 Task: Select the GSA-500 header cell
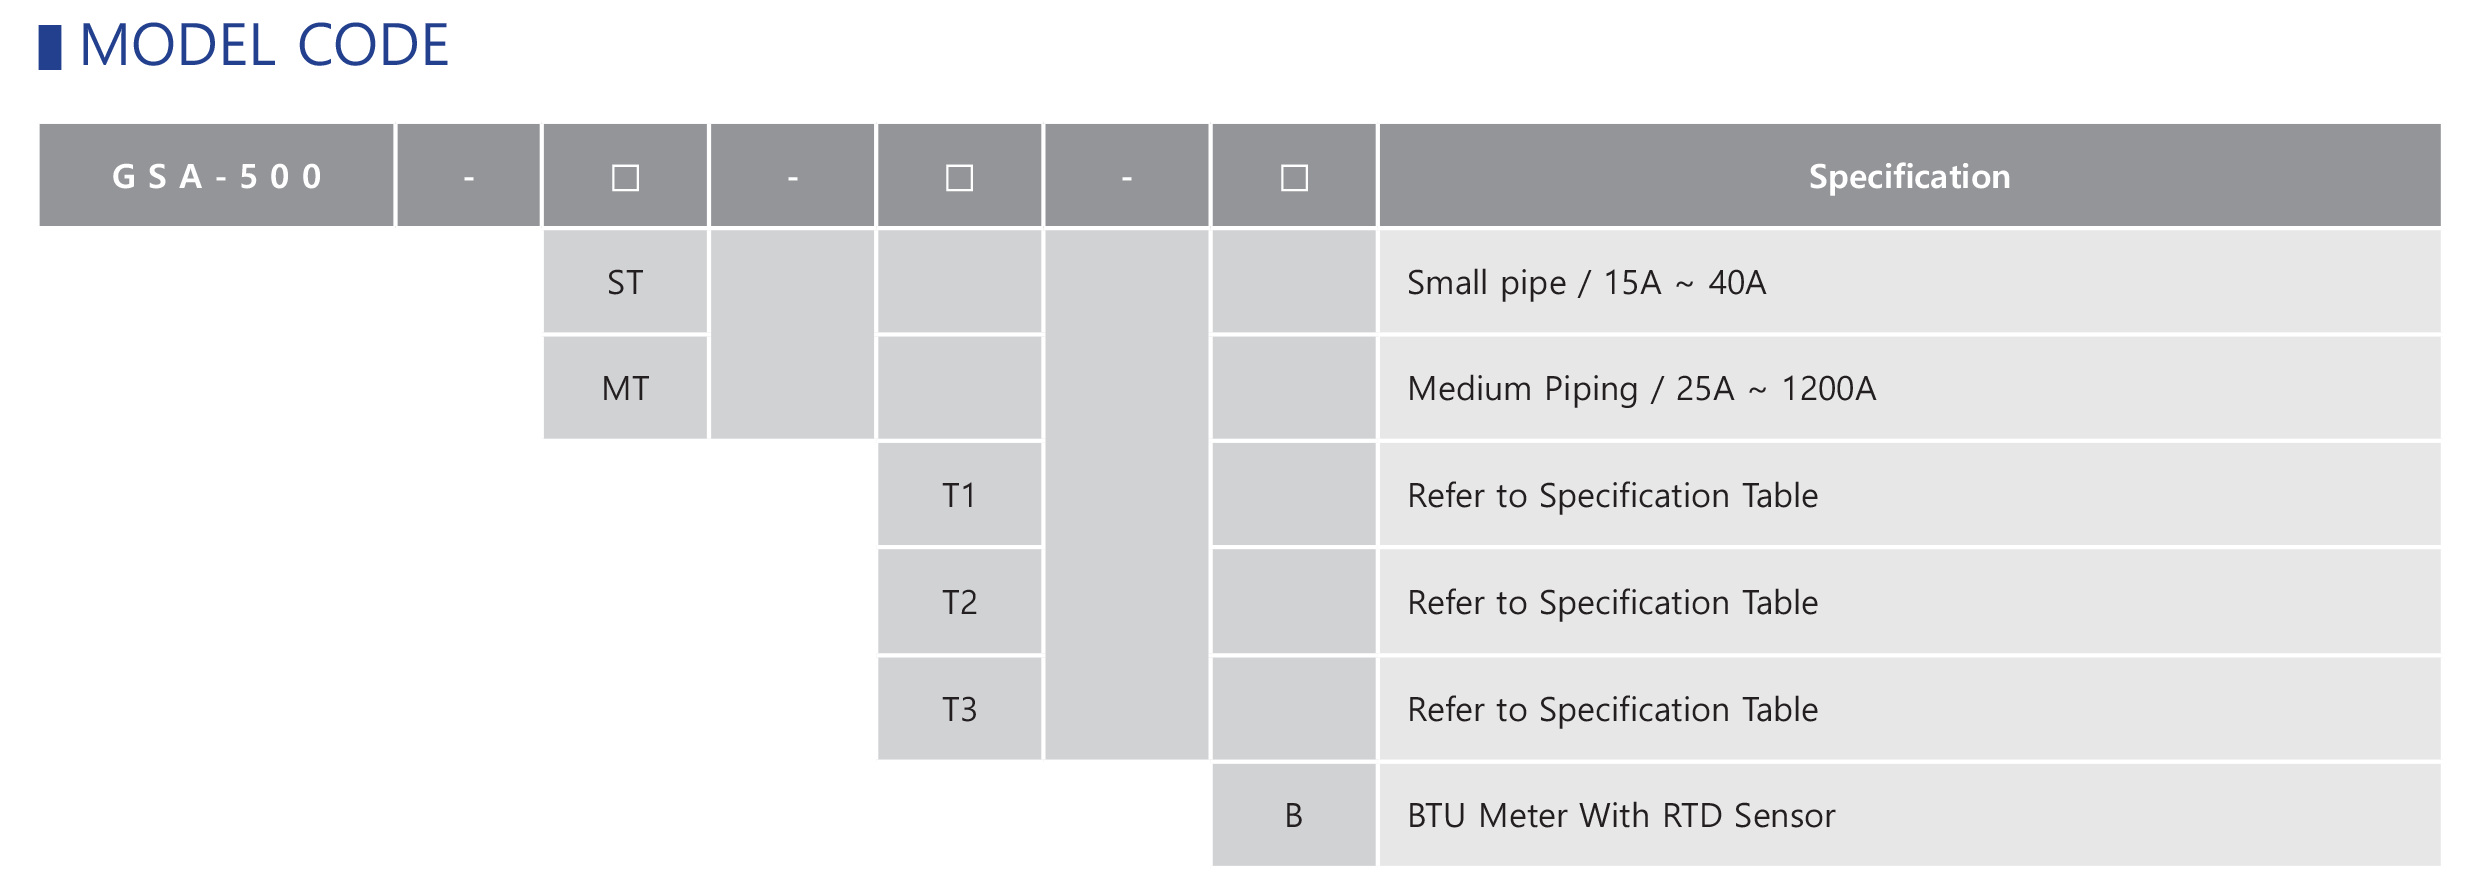point(216,177)
